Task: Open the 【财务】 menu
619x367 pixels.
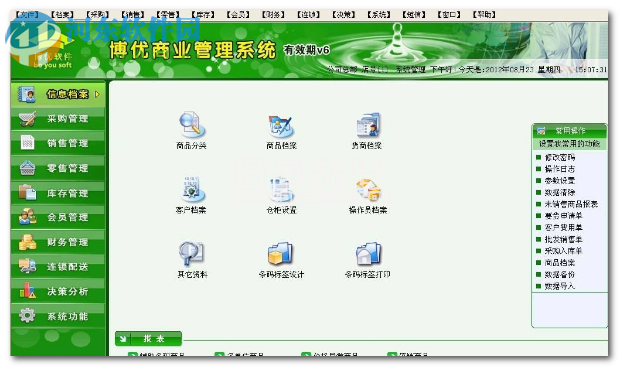Action: pyautogui.click(x=273, y=15)
